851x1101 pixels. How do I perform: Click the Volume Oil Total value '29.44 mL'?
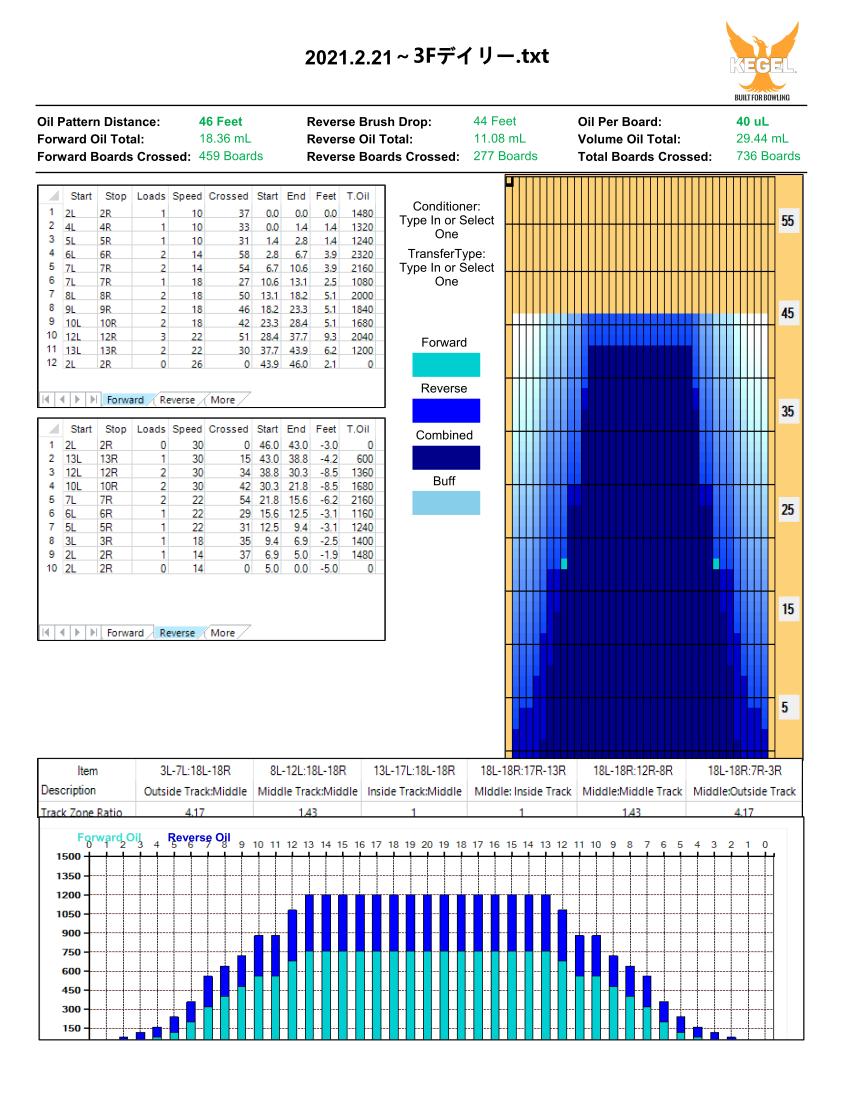pos(762,139)
